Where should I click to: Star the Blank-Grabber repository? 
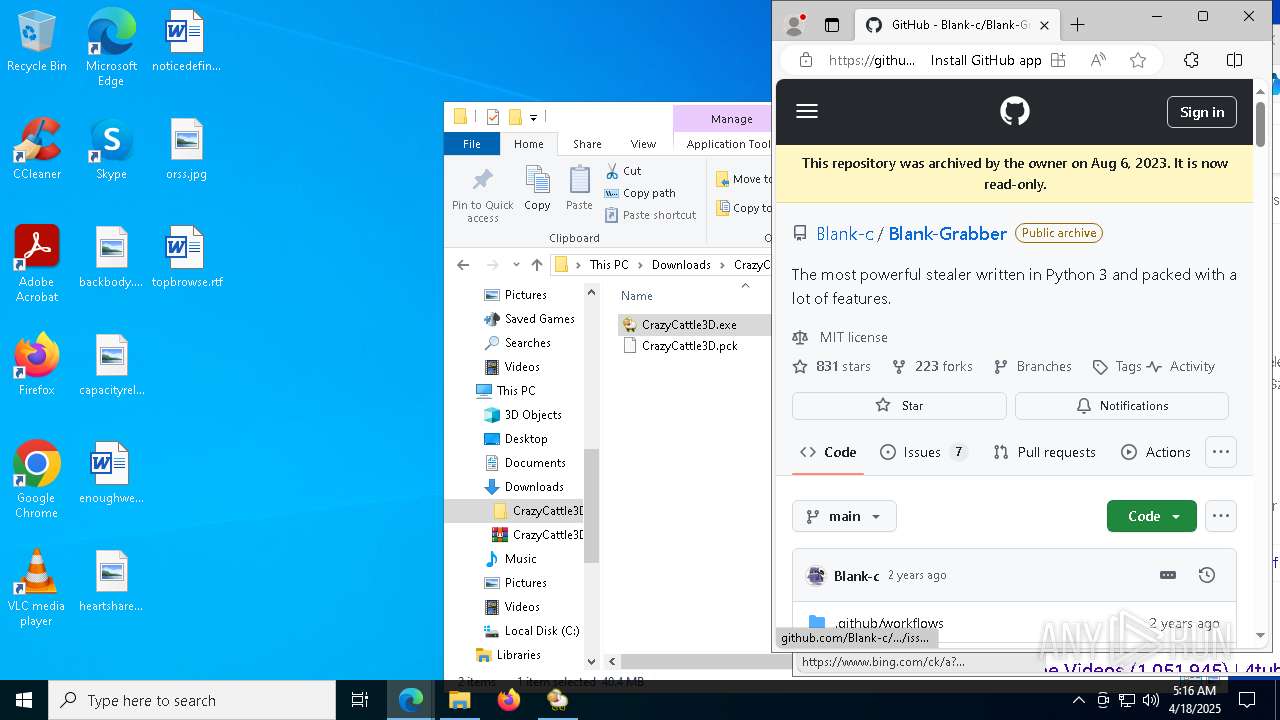point(899,405)
